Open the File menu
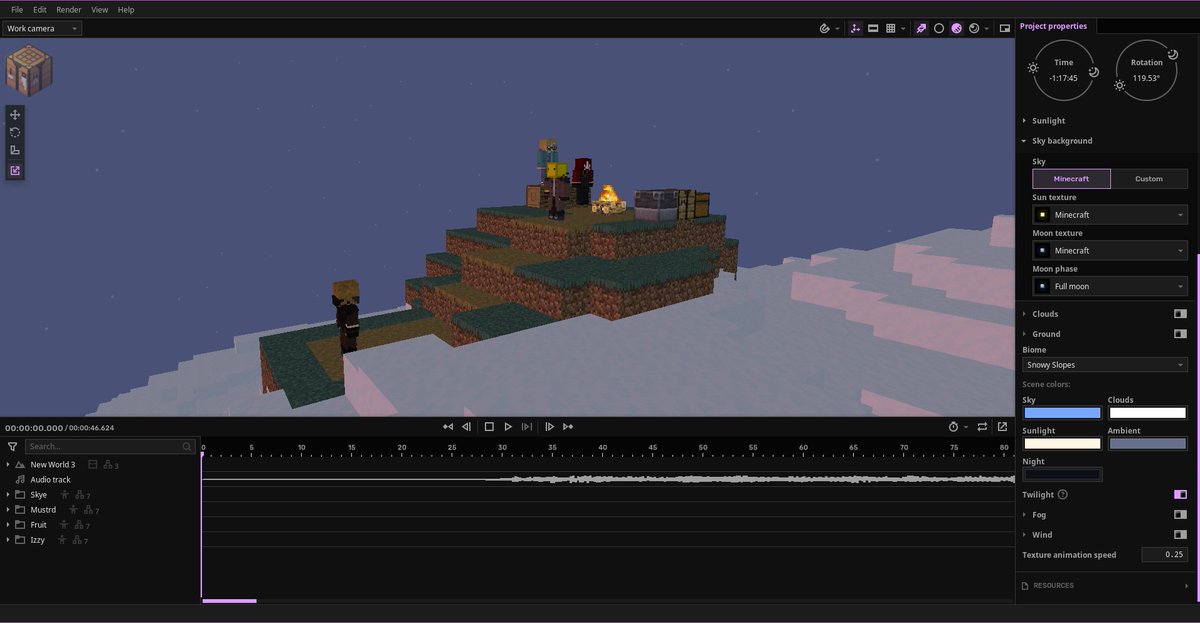Image resolution: width=1200 pixels, height=623 pixels. [x=17, y=9]
